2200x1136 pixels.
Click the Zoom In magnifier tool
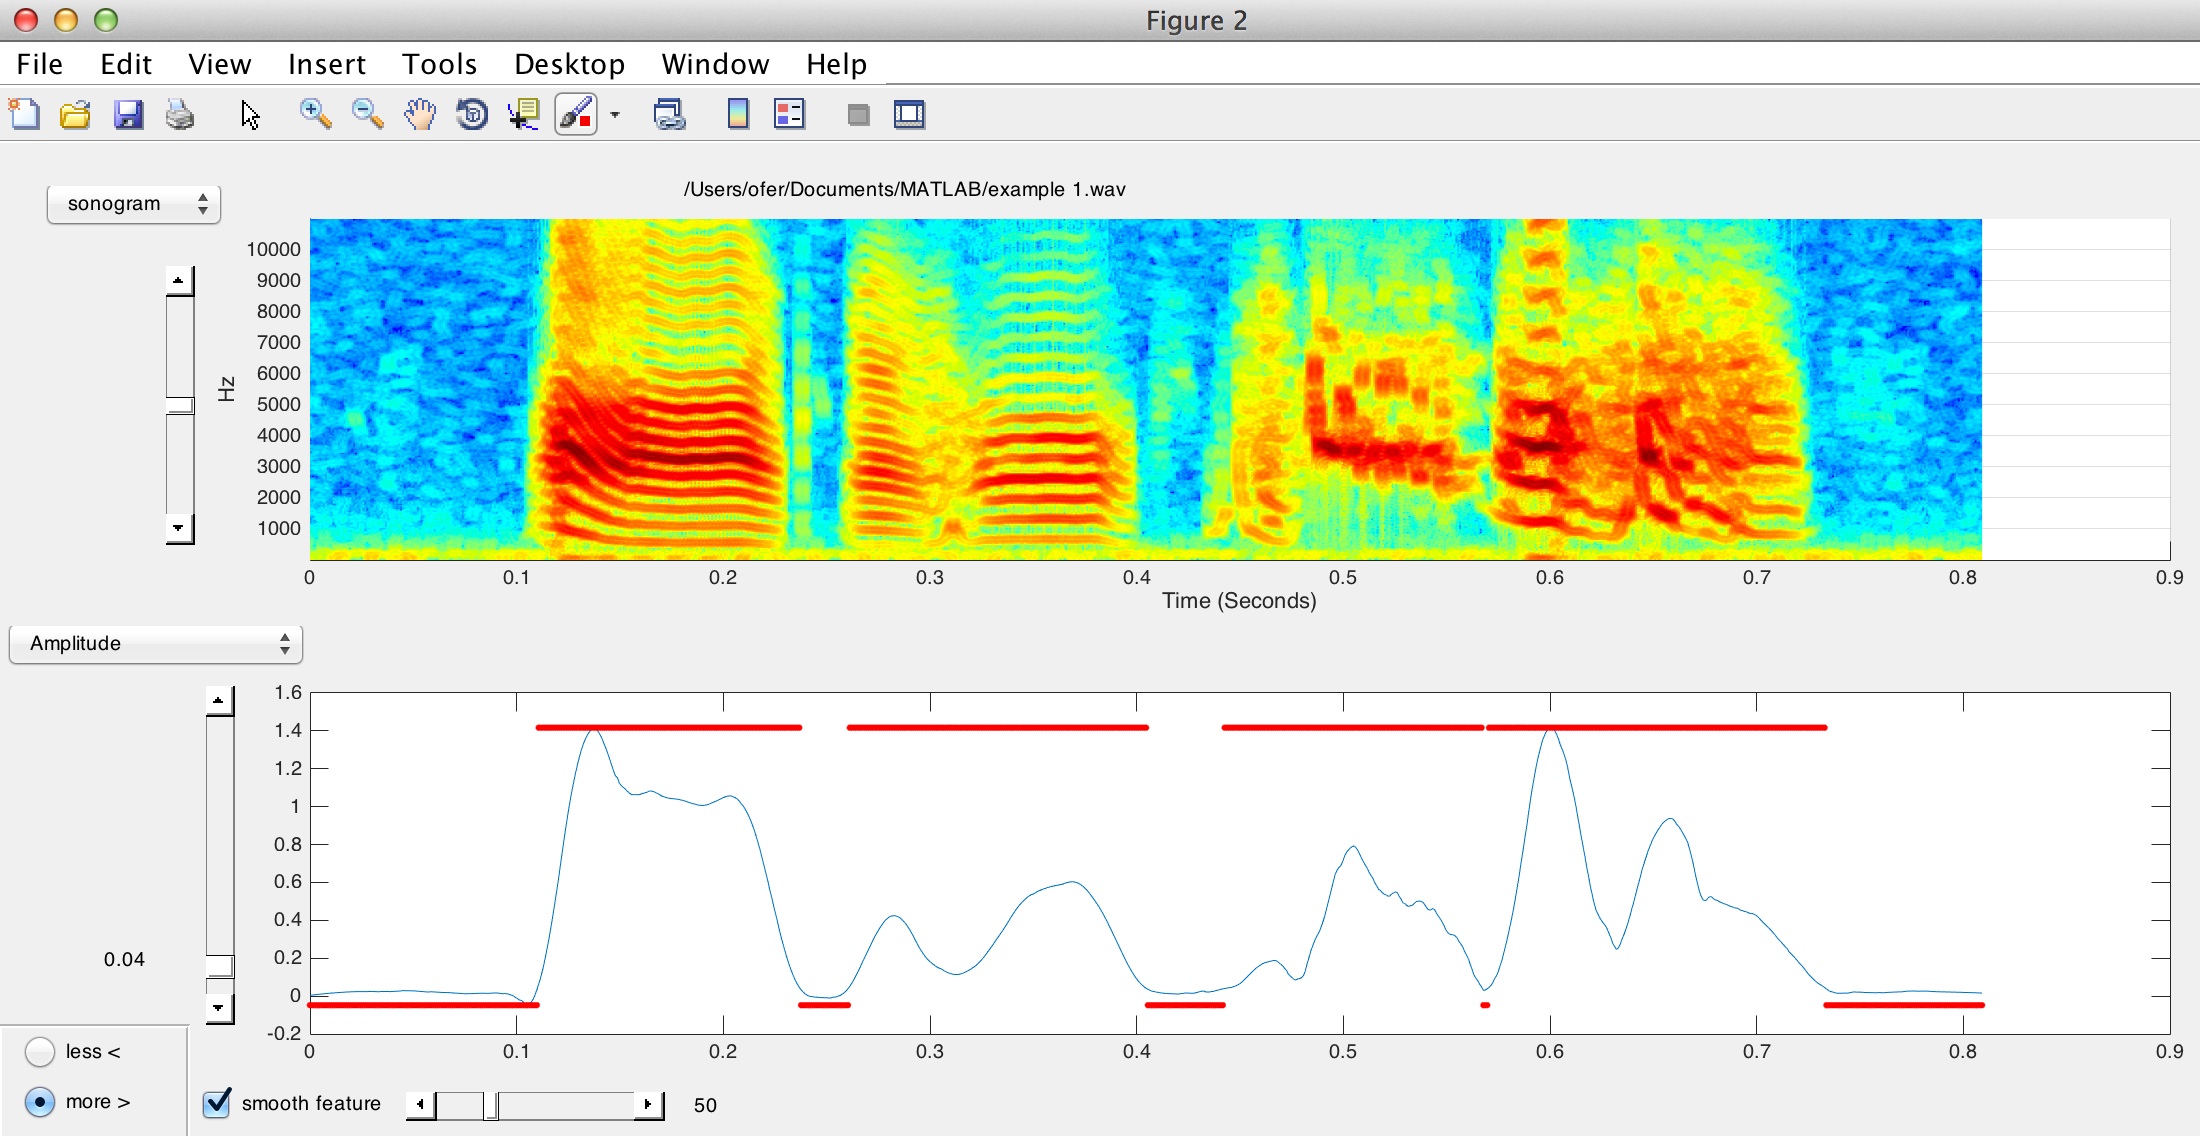coord(315,114)
